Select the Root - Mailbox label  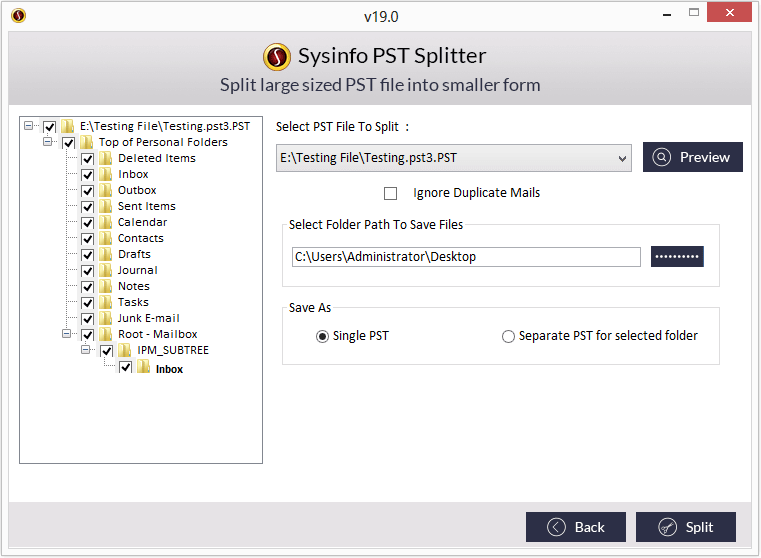click(x=158, y=334)
